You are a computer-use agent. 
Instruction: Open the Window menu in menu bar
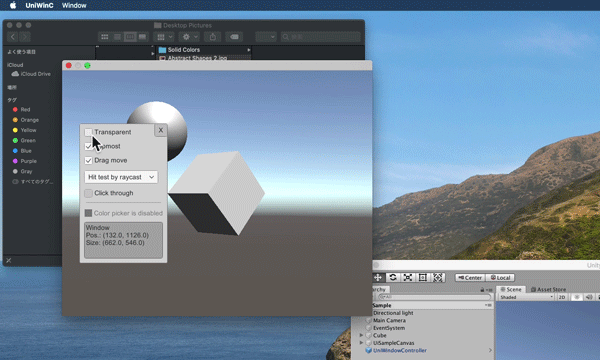[x=74, y=5]
